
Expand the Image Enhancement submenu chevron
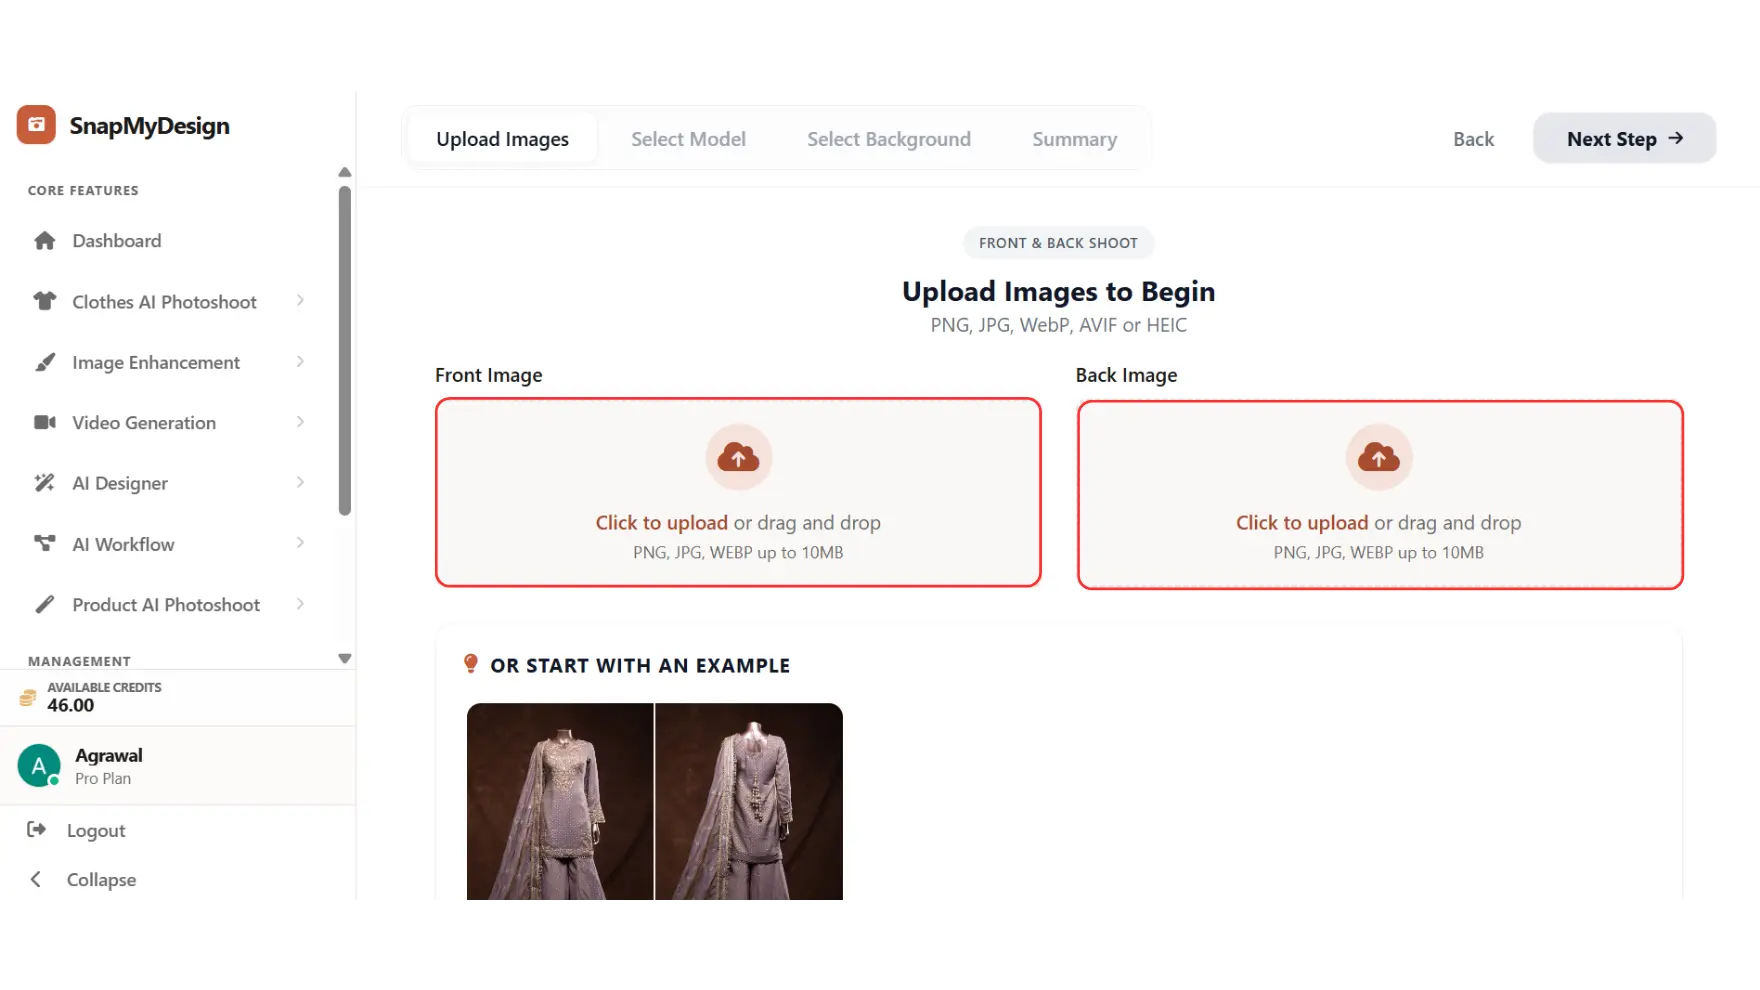(x=300, y=361)
